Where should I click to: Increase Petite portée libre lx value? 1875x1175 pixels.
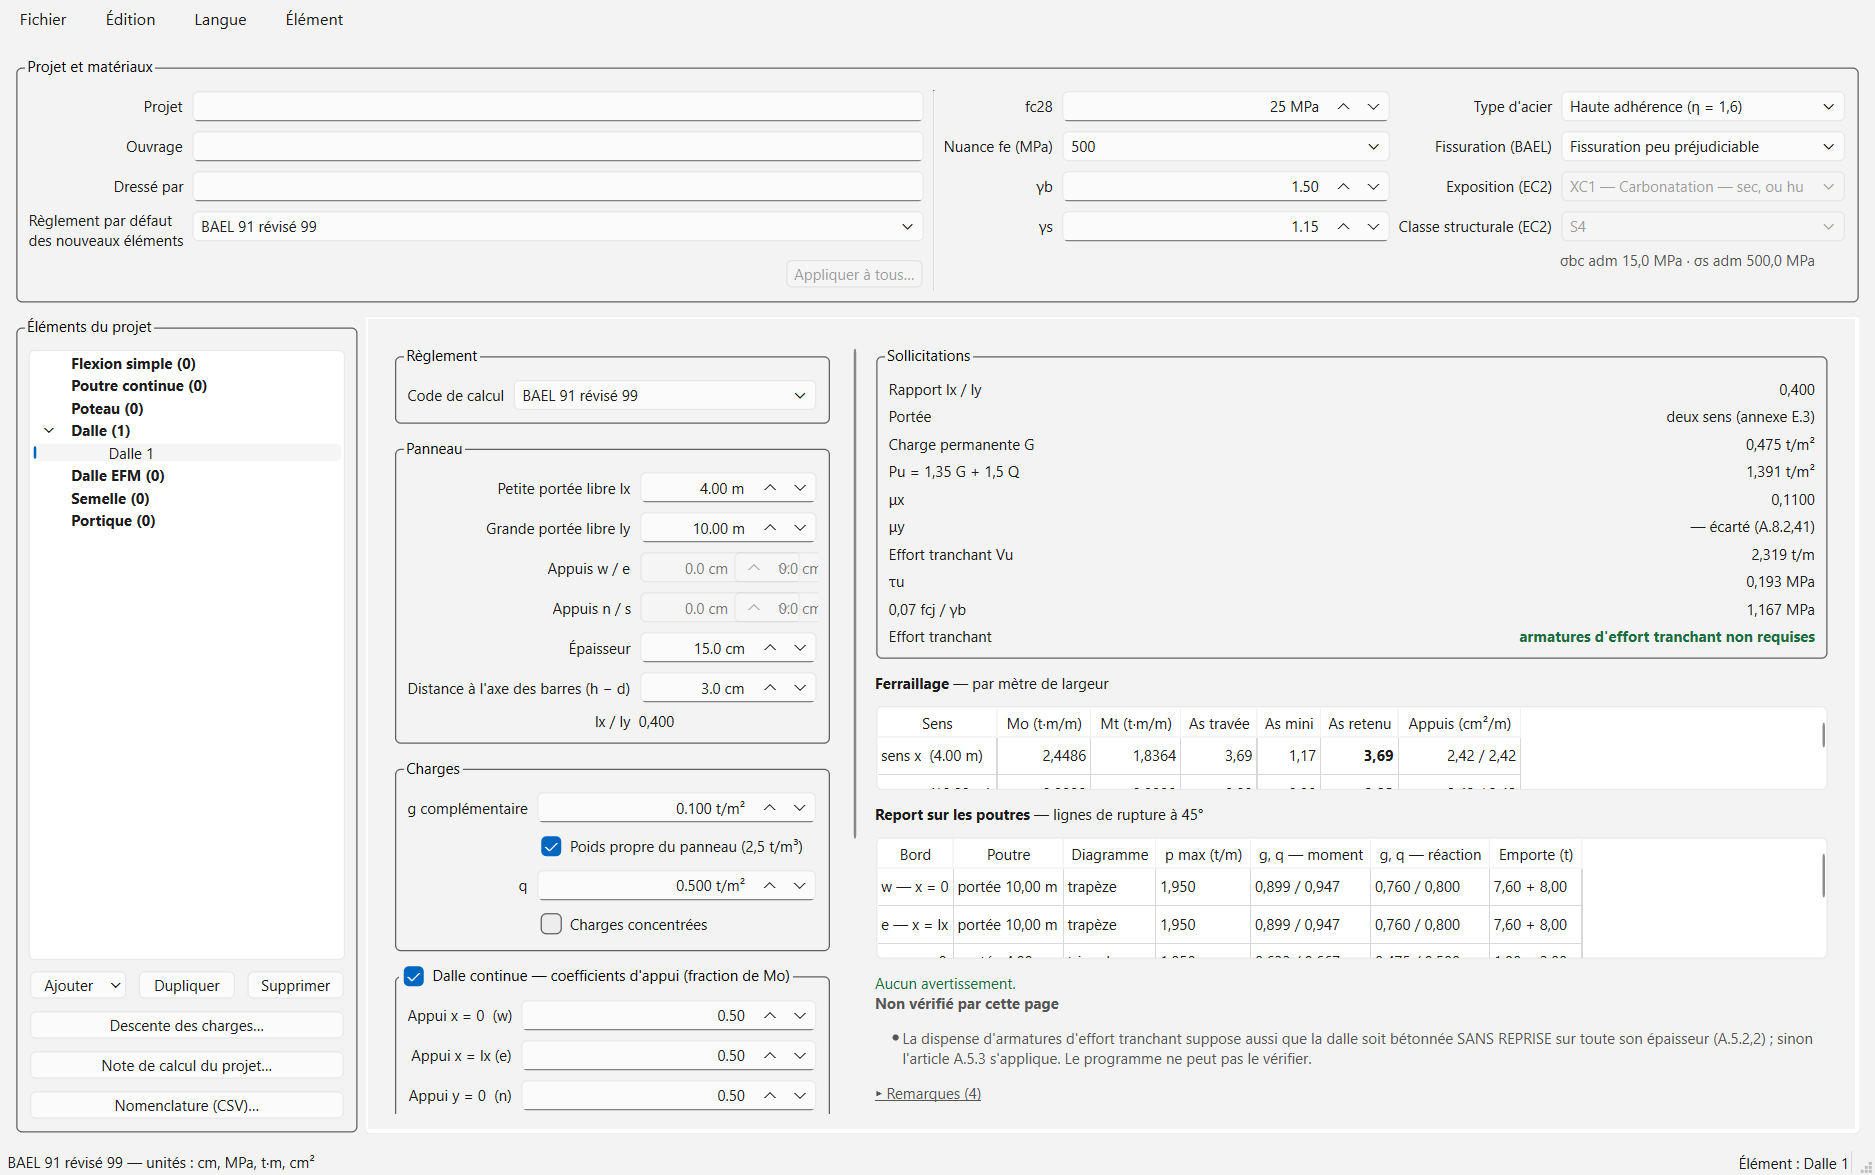coord(770,488)
